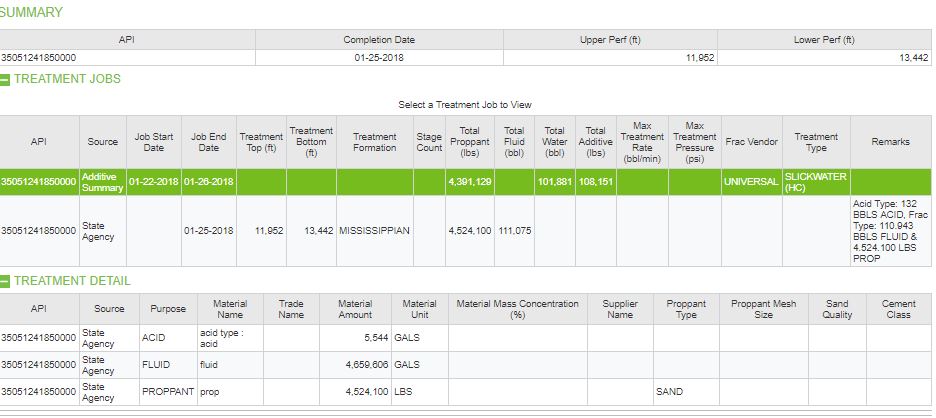Click the Upper Perf (ft) header
Viewport: 936px width, 418px height.
pos(610,40)
